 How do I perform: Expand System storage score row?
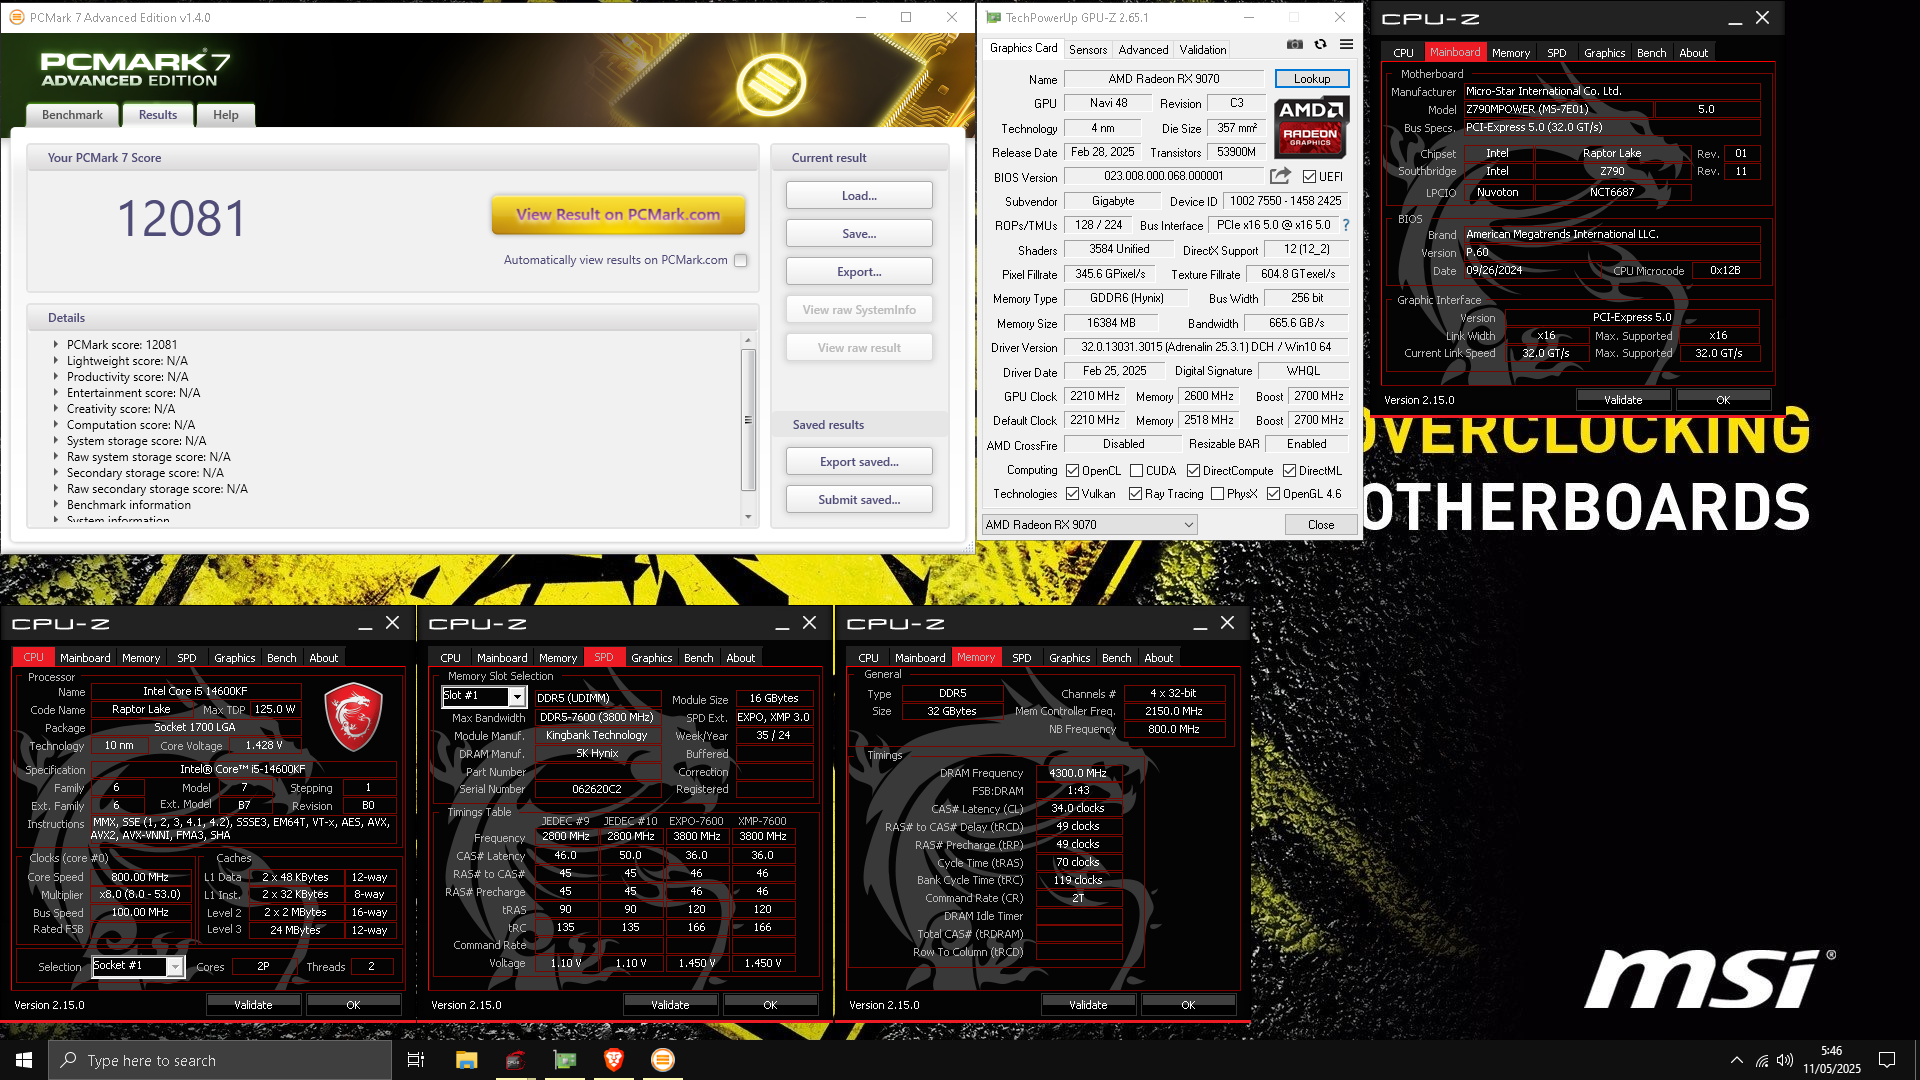[x=56, y=440]
